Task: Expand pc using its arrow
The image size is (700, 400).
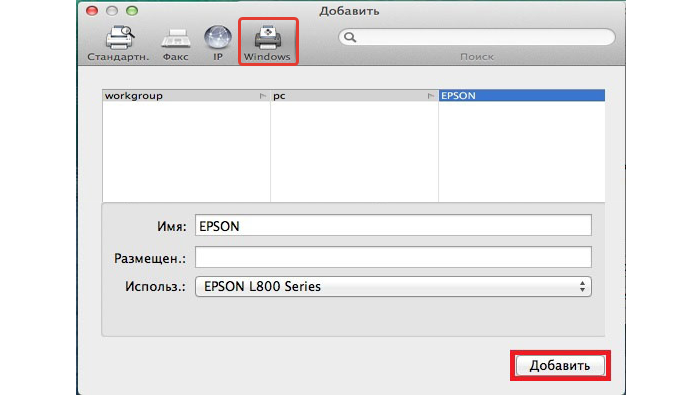Action: pos(430,96)
